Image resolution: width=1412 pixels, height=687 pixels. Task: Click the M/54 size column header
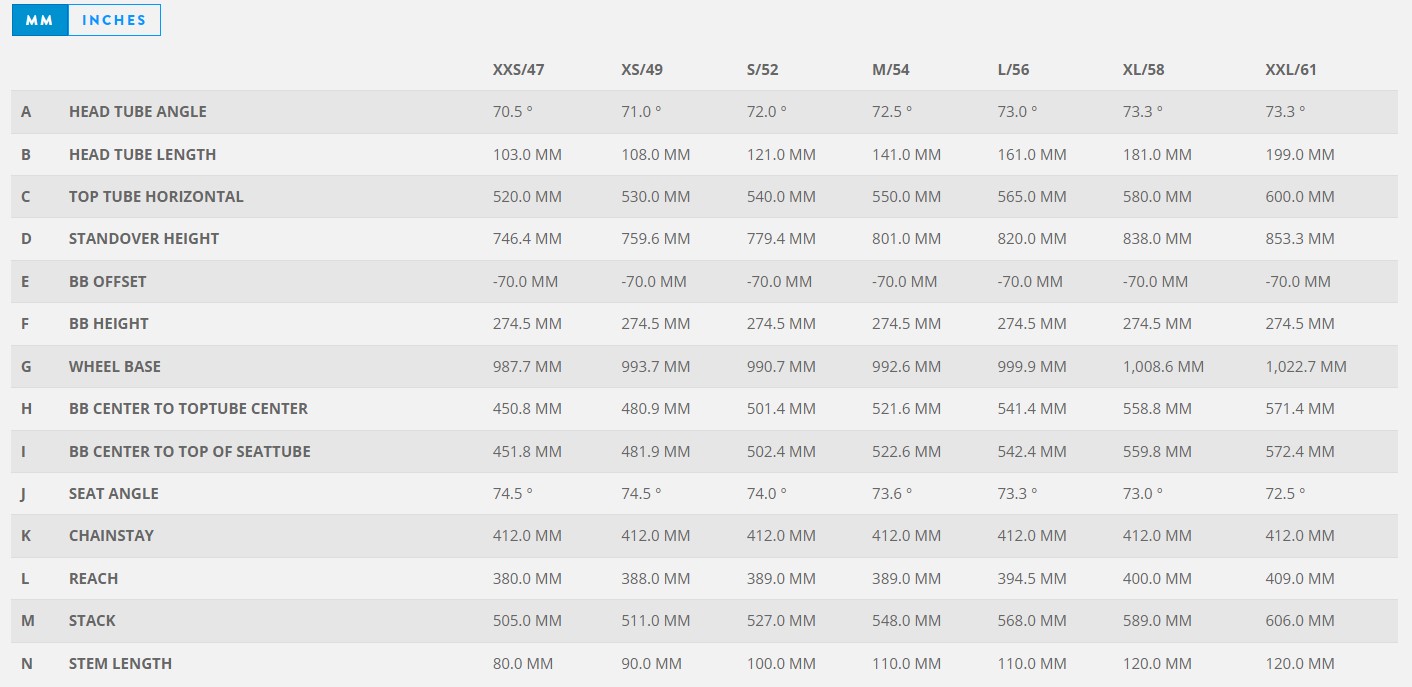click(x=891, y=70)
